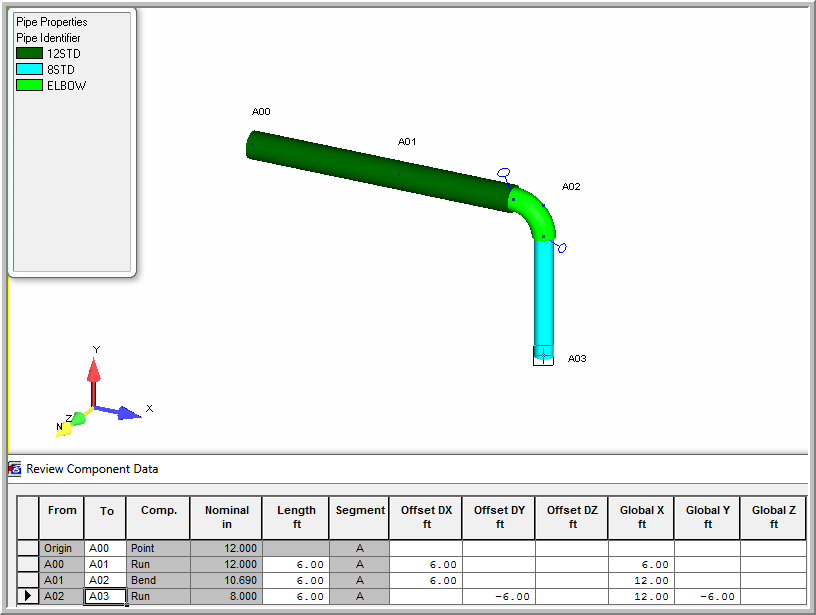Click the Segment column header
The image size is (816, 615).
click(x=360, y=518)
